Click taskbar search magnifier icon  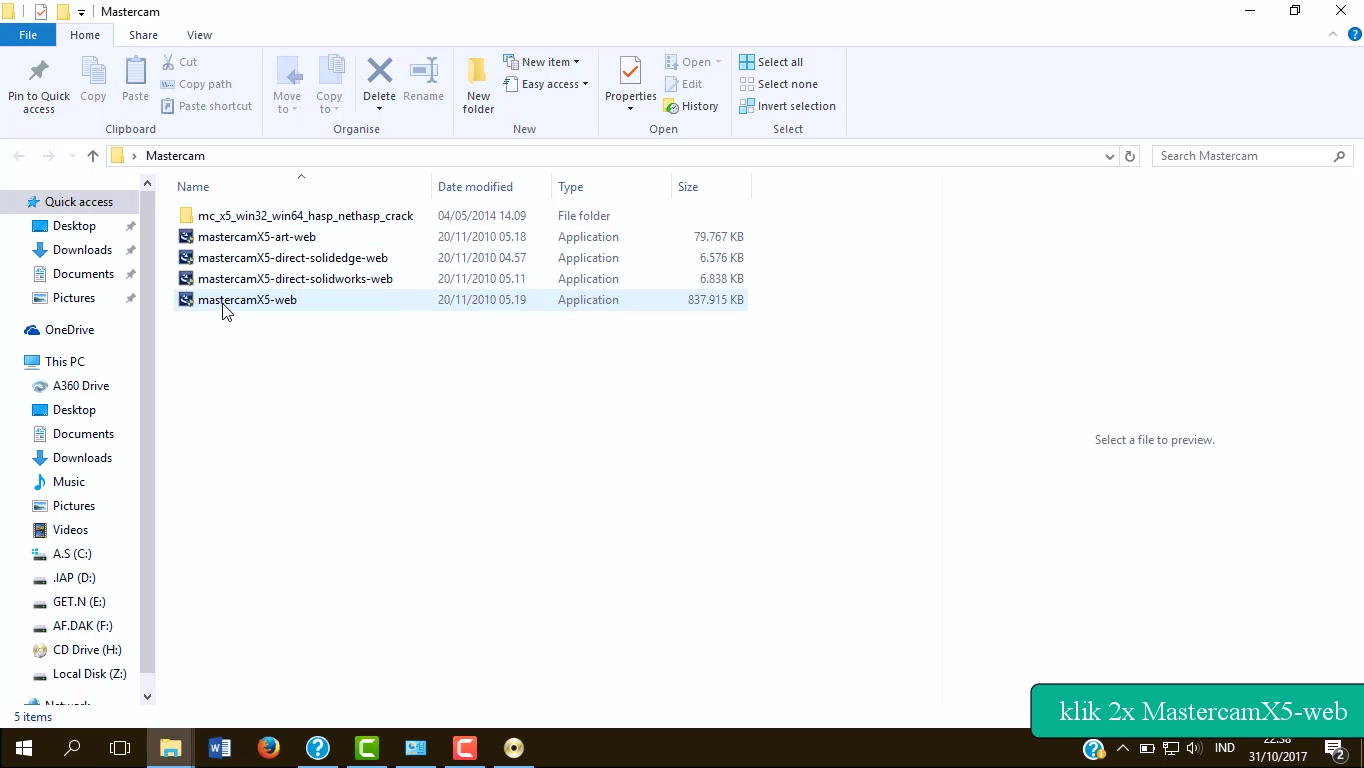coord(72,747)
